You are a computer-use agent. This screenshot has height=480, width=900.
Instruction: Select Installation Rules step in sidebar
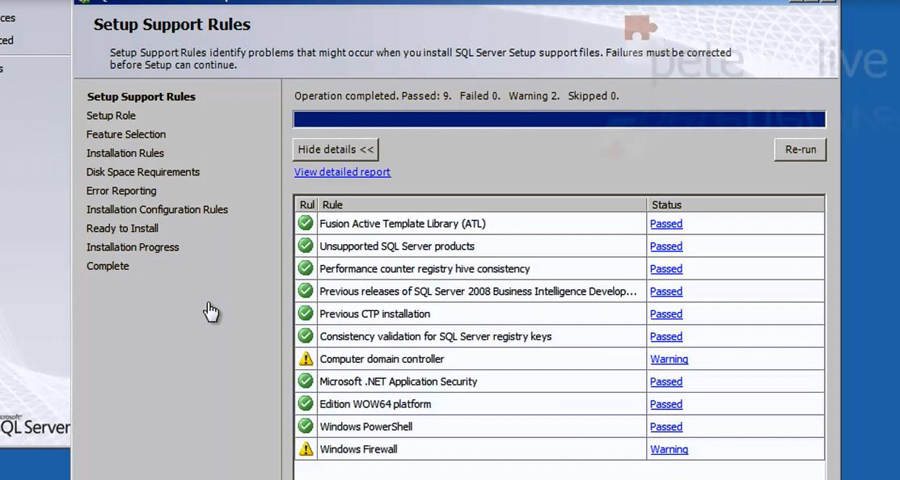(x=125, y=153)
